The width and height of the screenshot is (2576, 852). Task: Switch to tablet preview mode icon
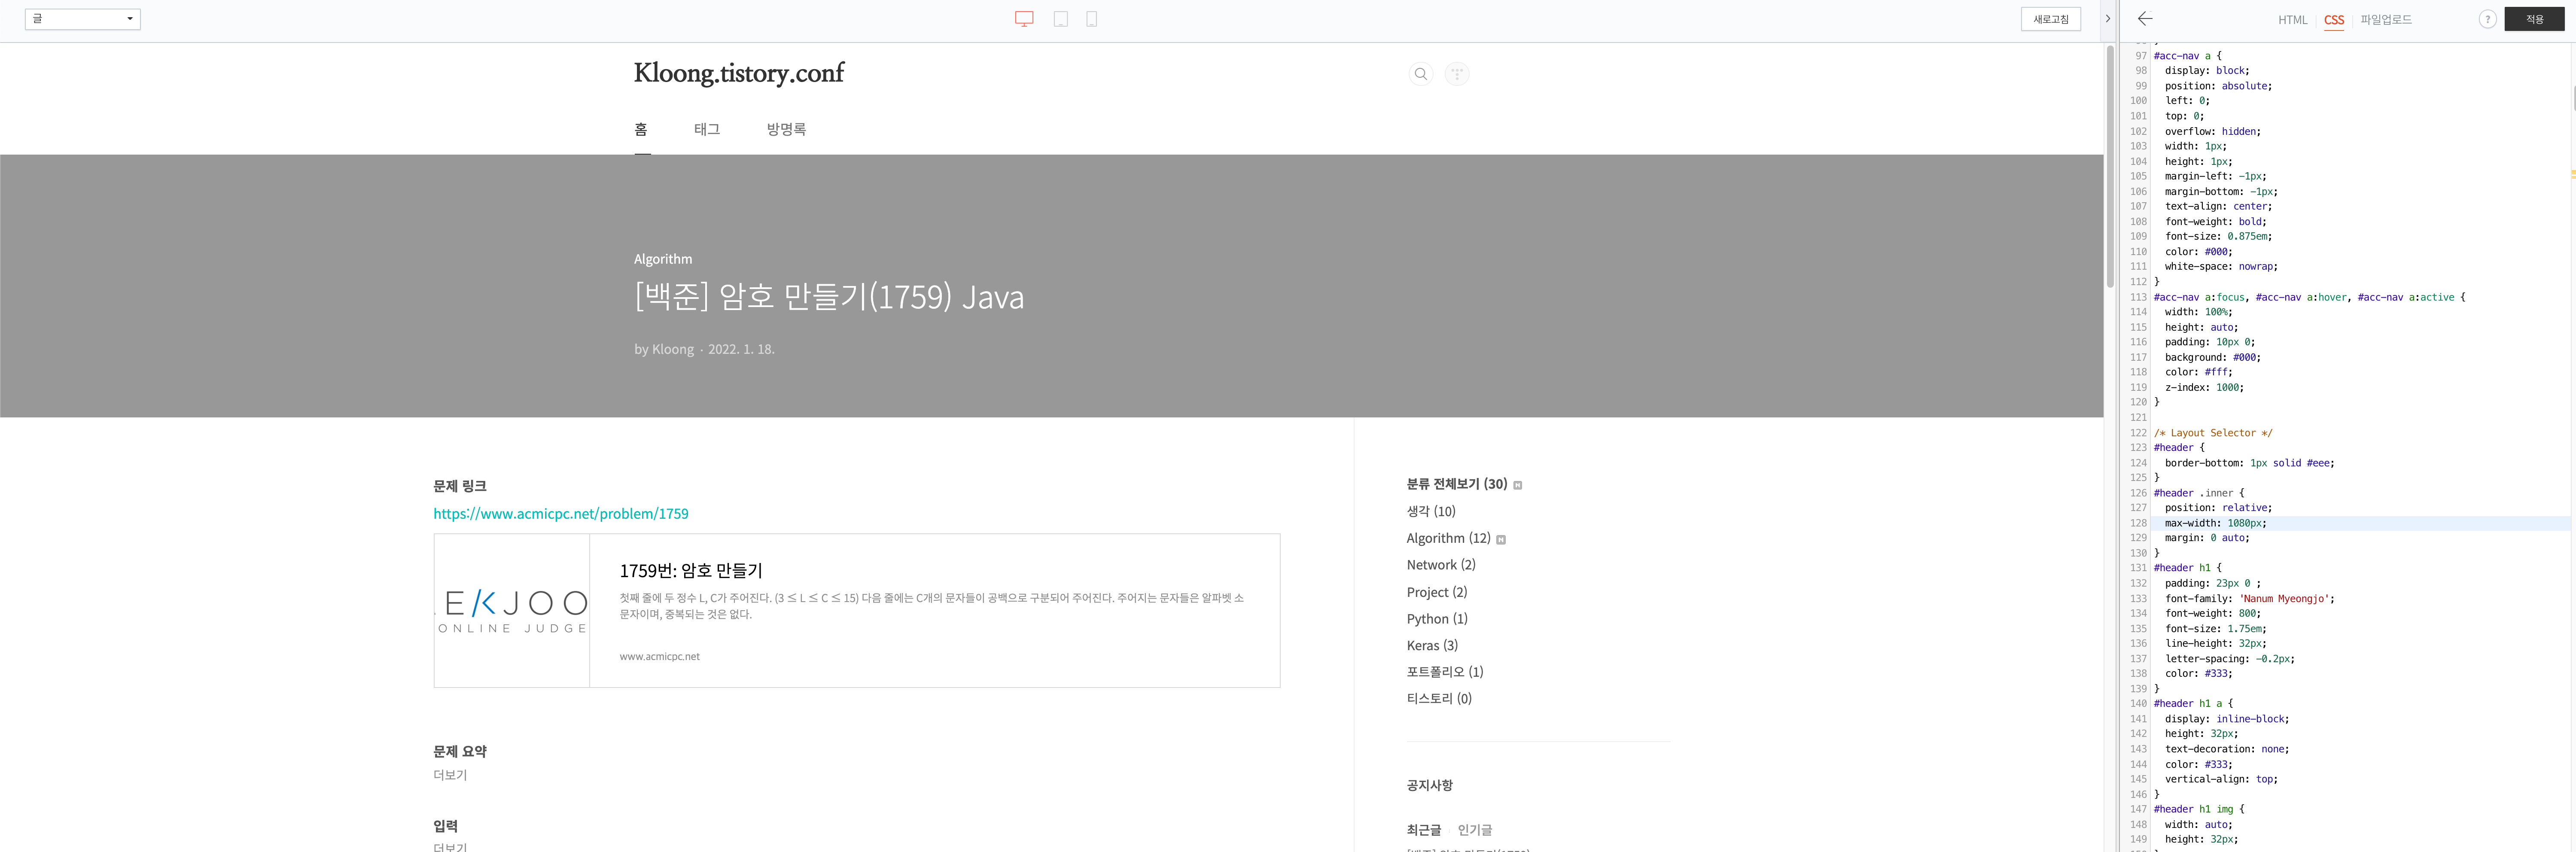1061,19
